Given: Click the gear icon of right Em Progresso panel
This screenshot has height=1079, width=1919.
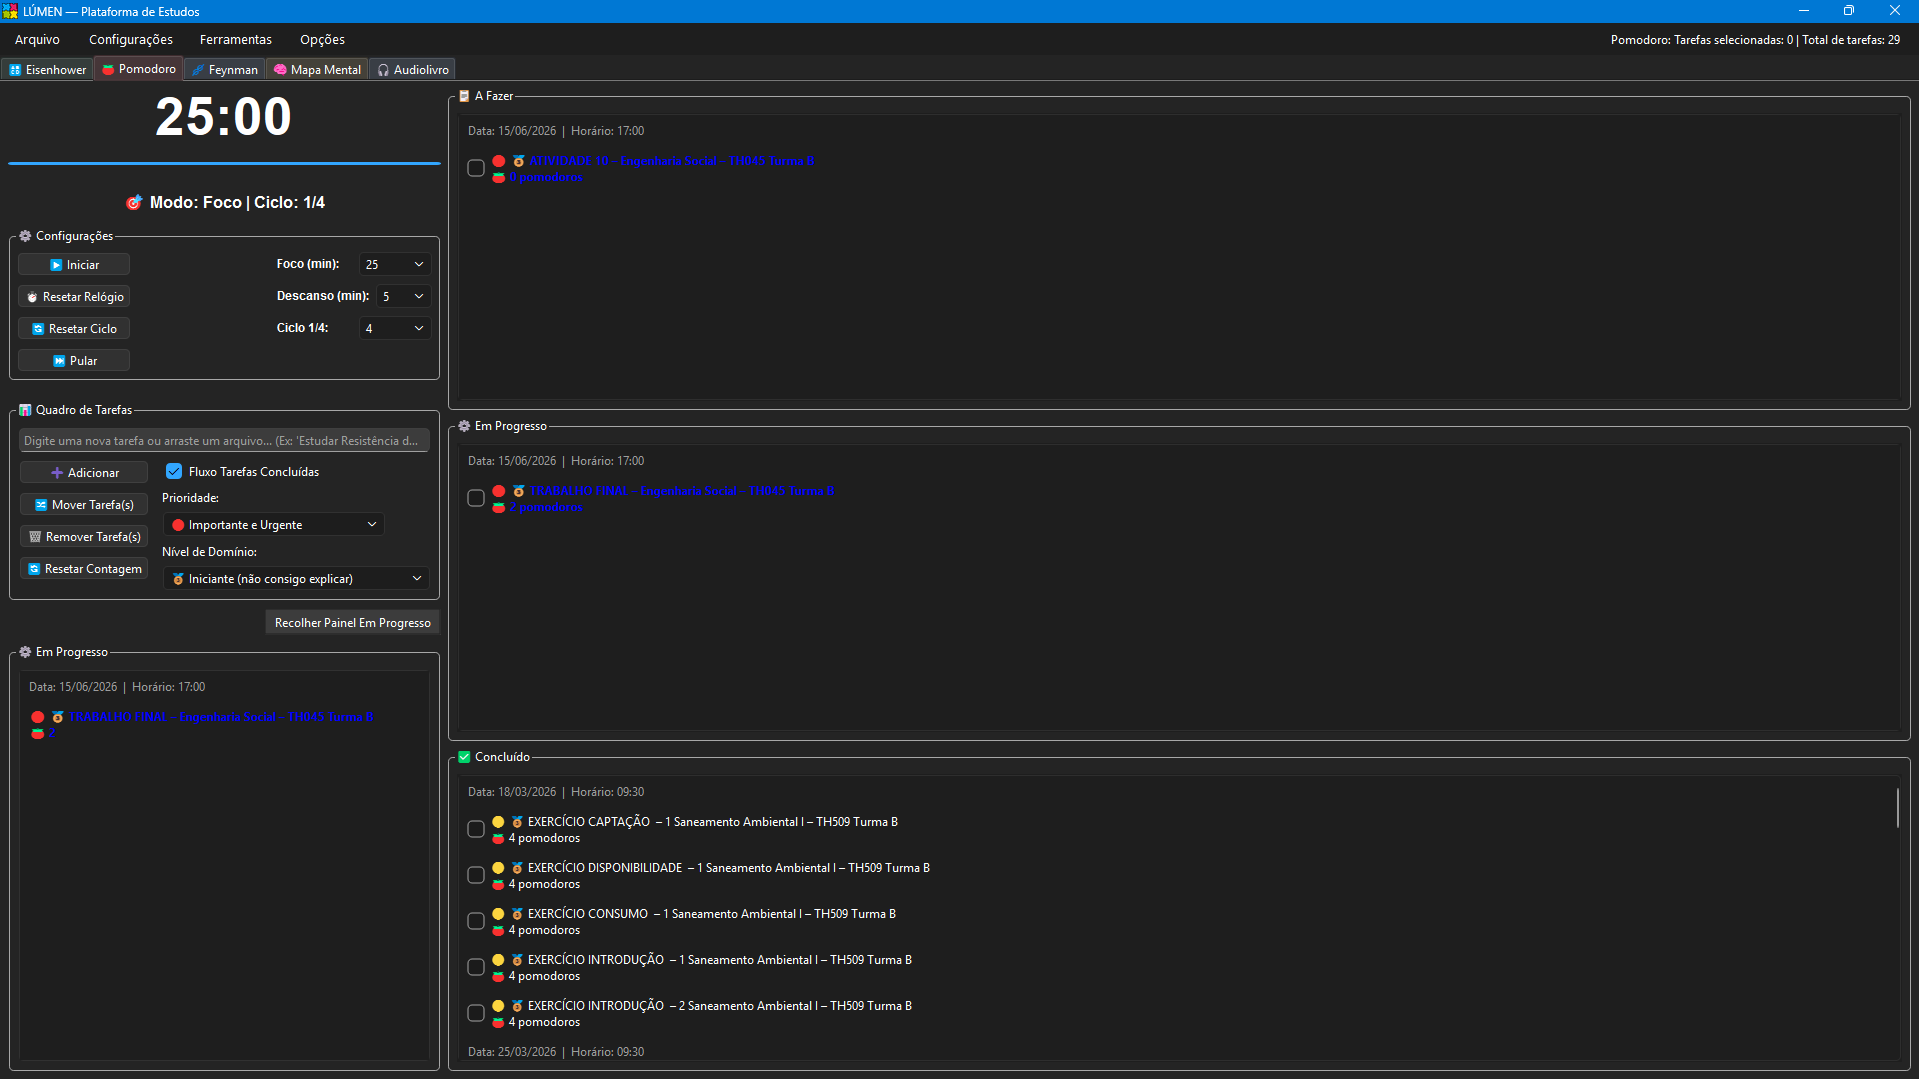Looking at the screenshot, I should pyautogui.click(x=464, y=426).
